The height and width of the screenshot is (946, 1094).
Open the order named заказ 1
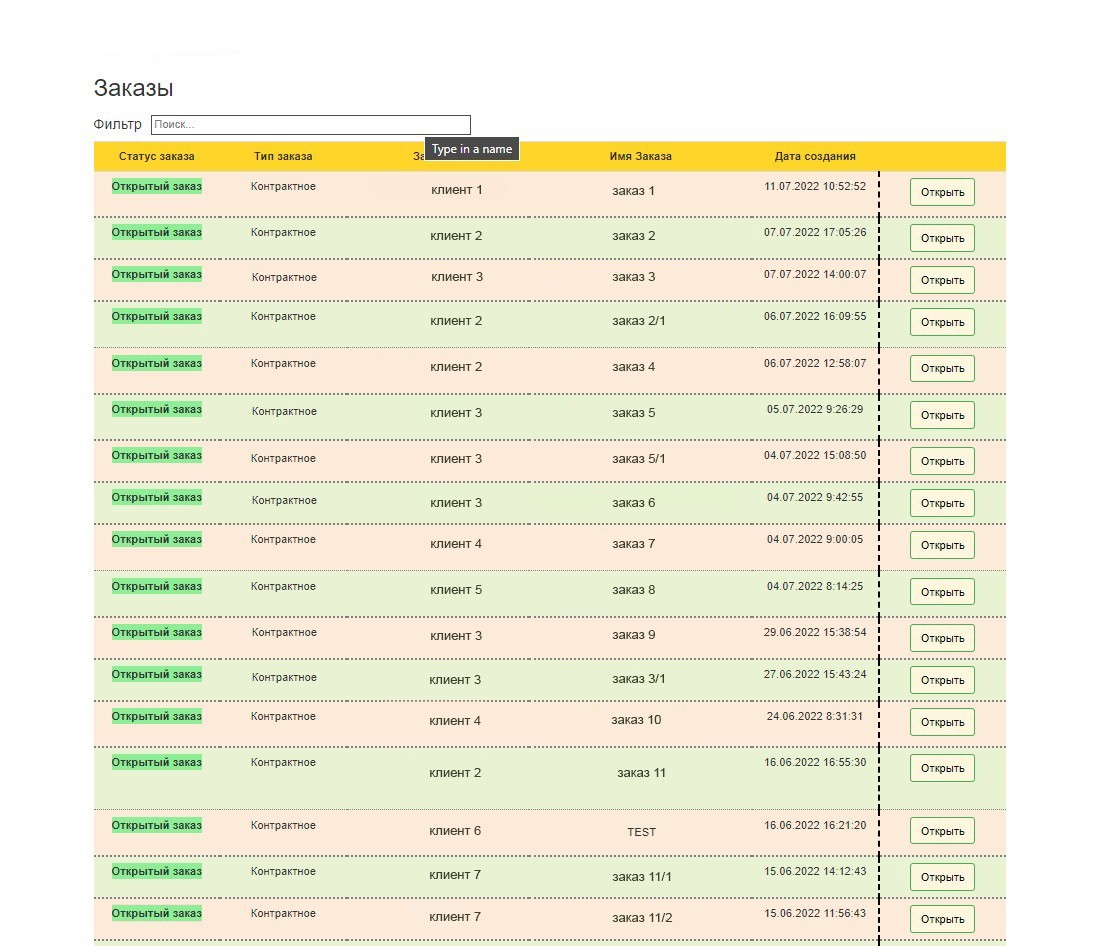(941, 192)
